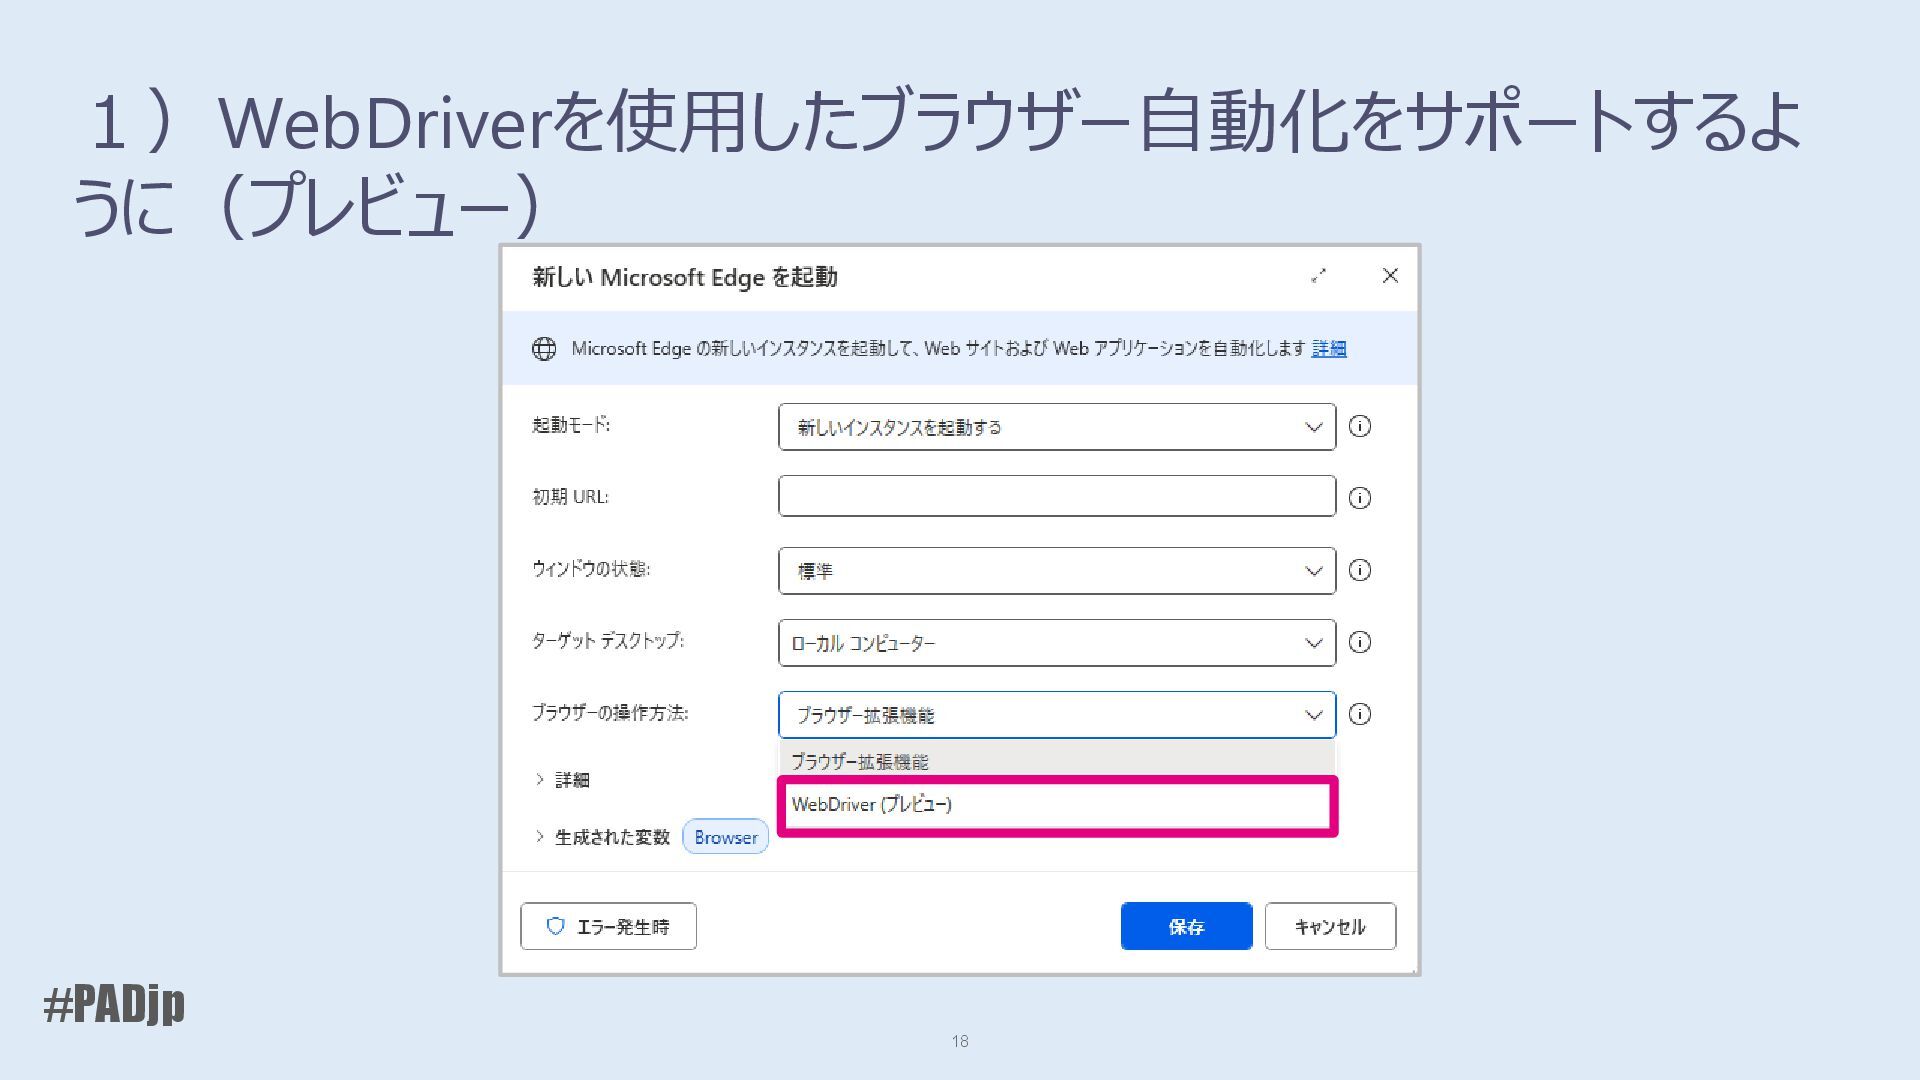Click the 初期 URL input field

[x=1056, y=496]
